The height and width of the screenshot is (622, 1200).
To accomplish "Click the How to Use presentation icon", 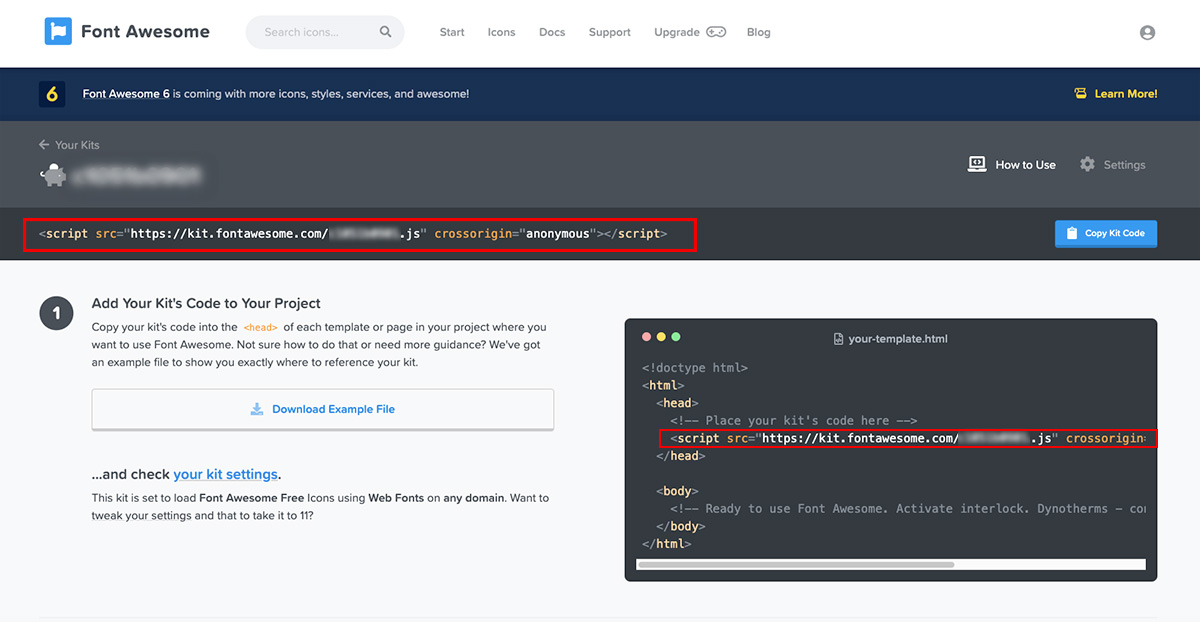I will click(977, 164).
